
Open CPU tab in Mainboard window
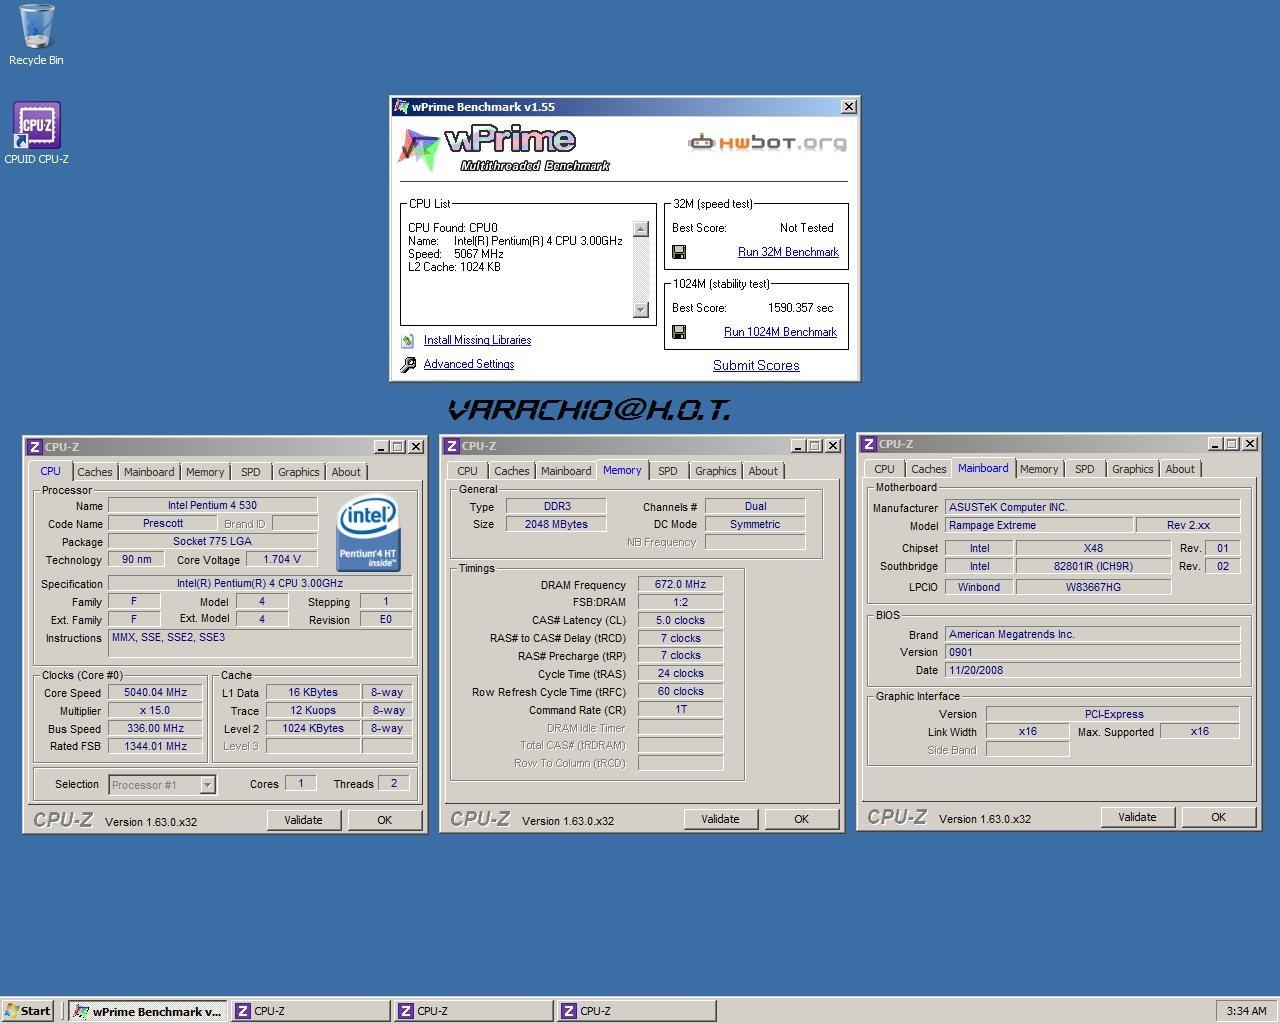[884, 469]
